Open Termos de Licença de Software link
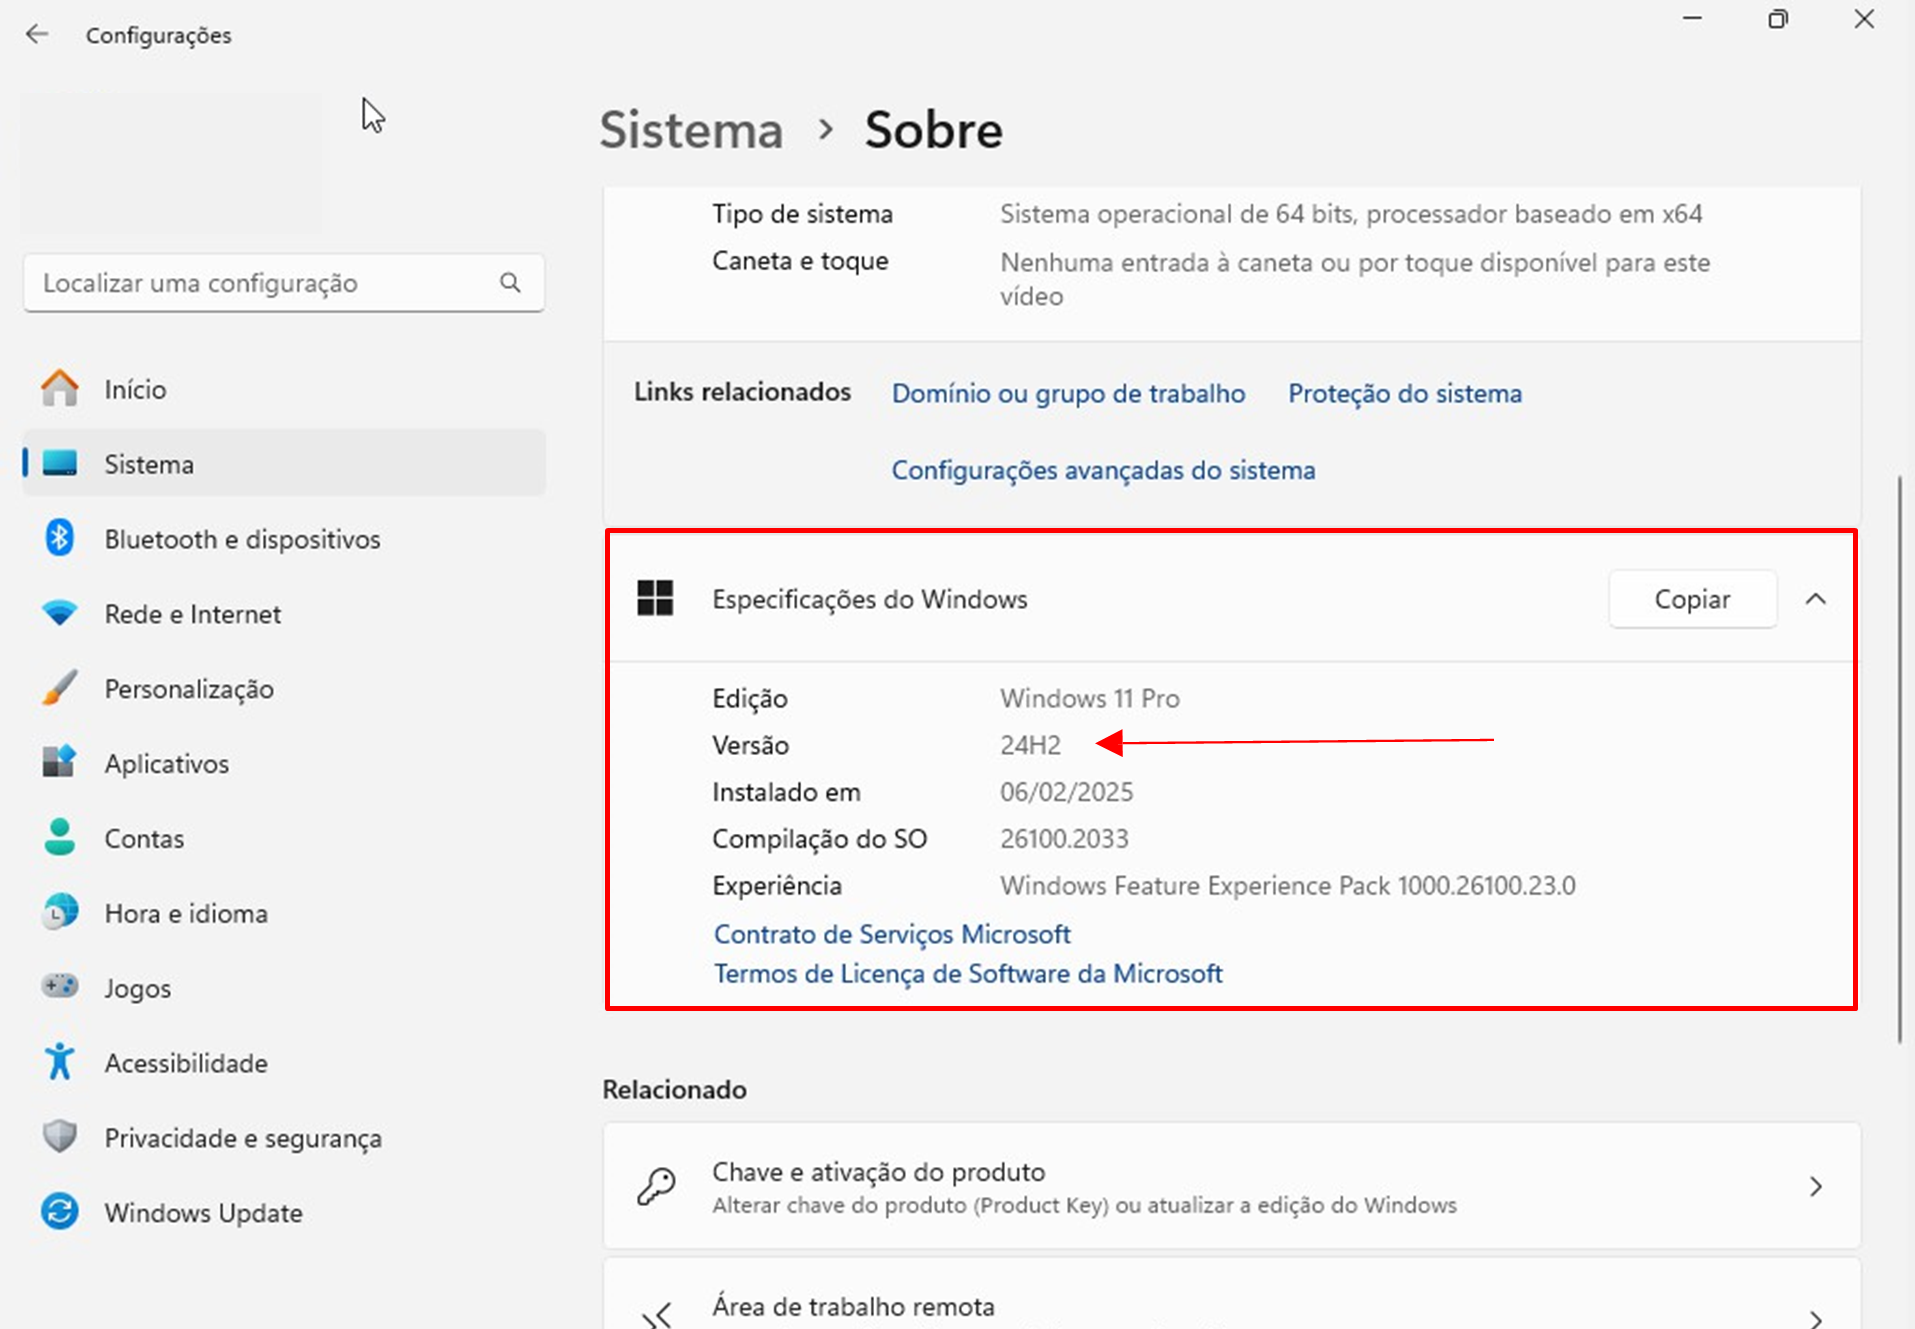The image size is (1915, 1329). [x=968, y=974]
